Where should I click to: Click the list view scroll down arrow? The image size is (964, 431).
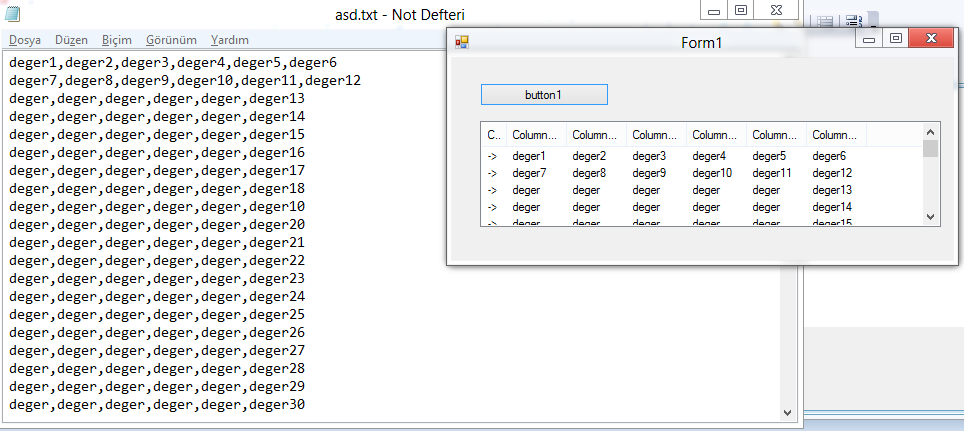[930, 217]
